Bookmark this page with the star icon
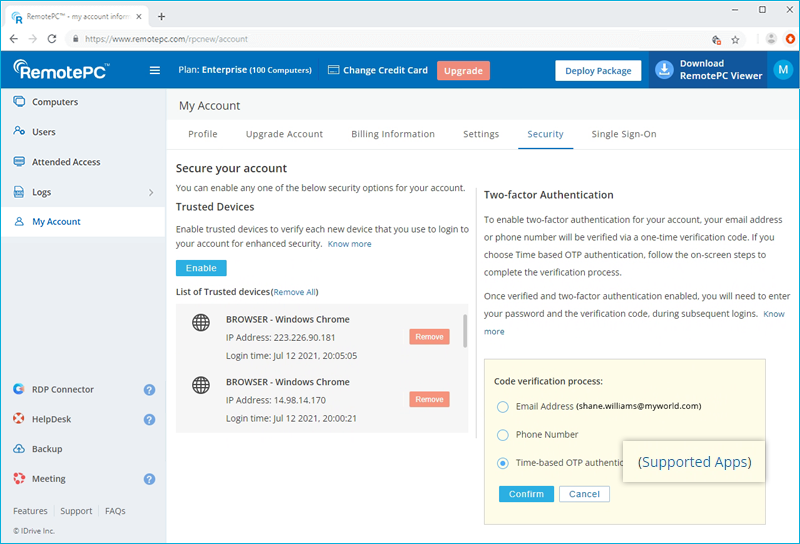This screenshot has height=544, width=800. [x=735, y=39]
